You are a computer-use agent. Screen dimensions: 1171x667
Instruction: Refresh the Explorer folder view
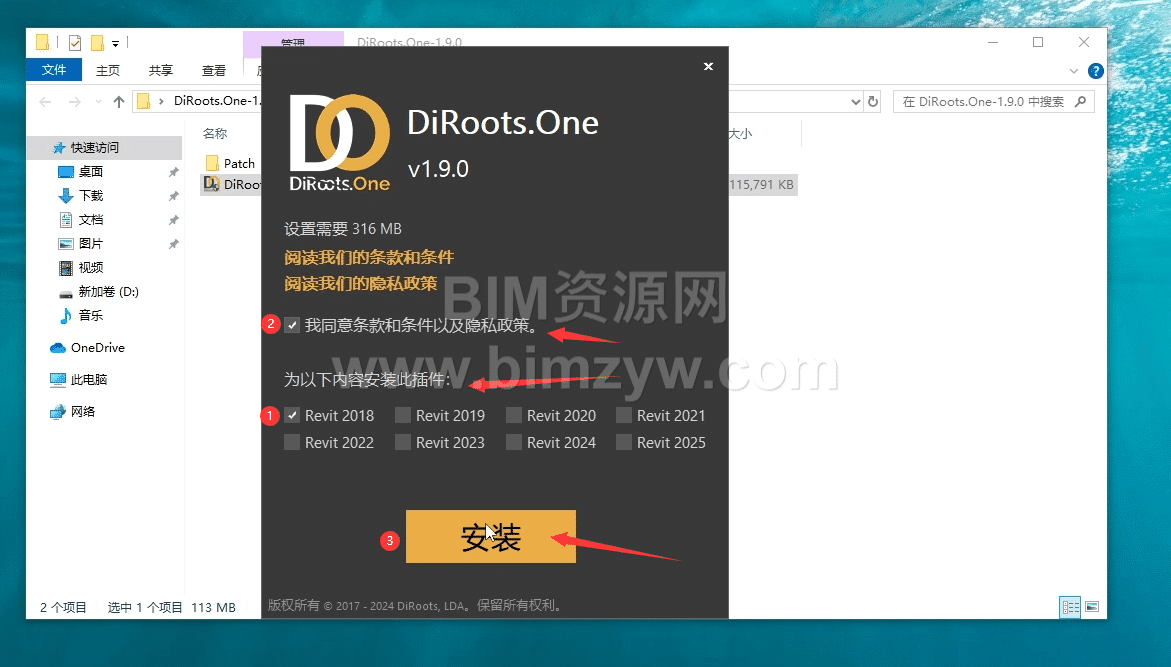coord(873,102)
